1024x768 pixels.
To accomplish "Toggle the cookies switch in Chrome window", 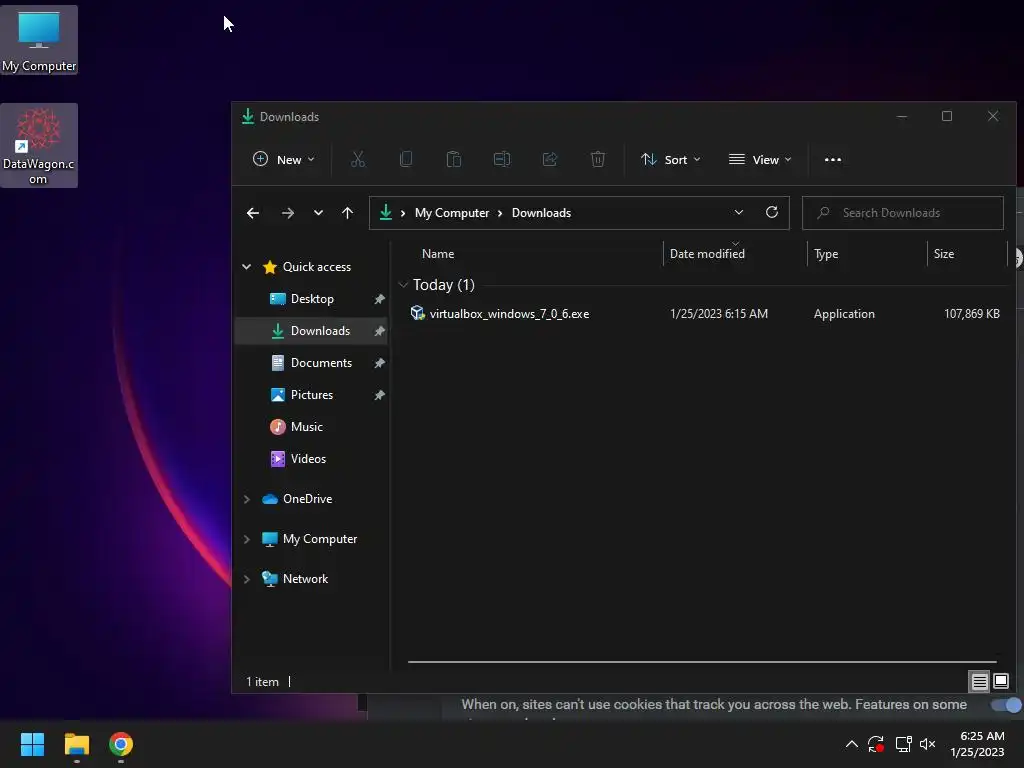I will pyautogui.click(x=1007, y=705).
